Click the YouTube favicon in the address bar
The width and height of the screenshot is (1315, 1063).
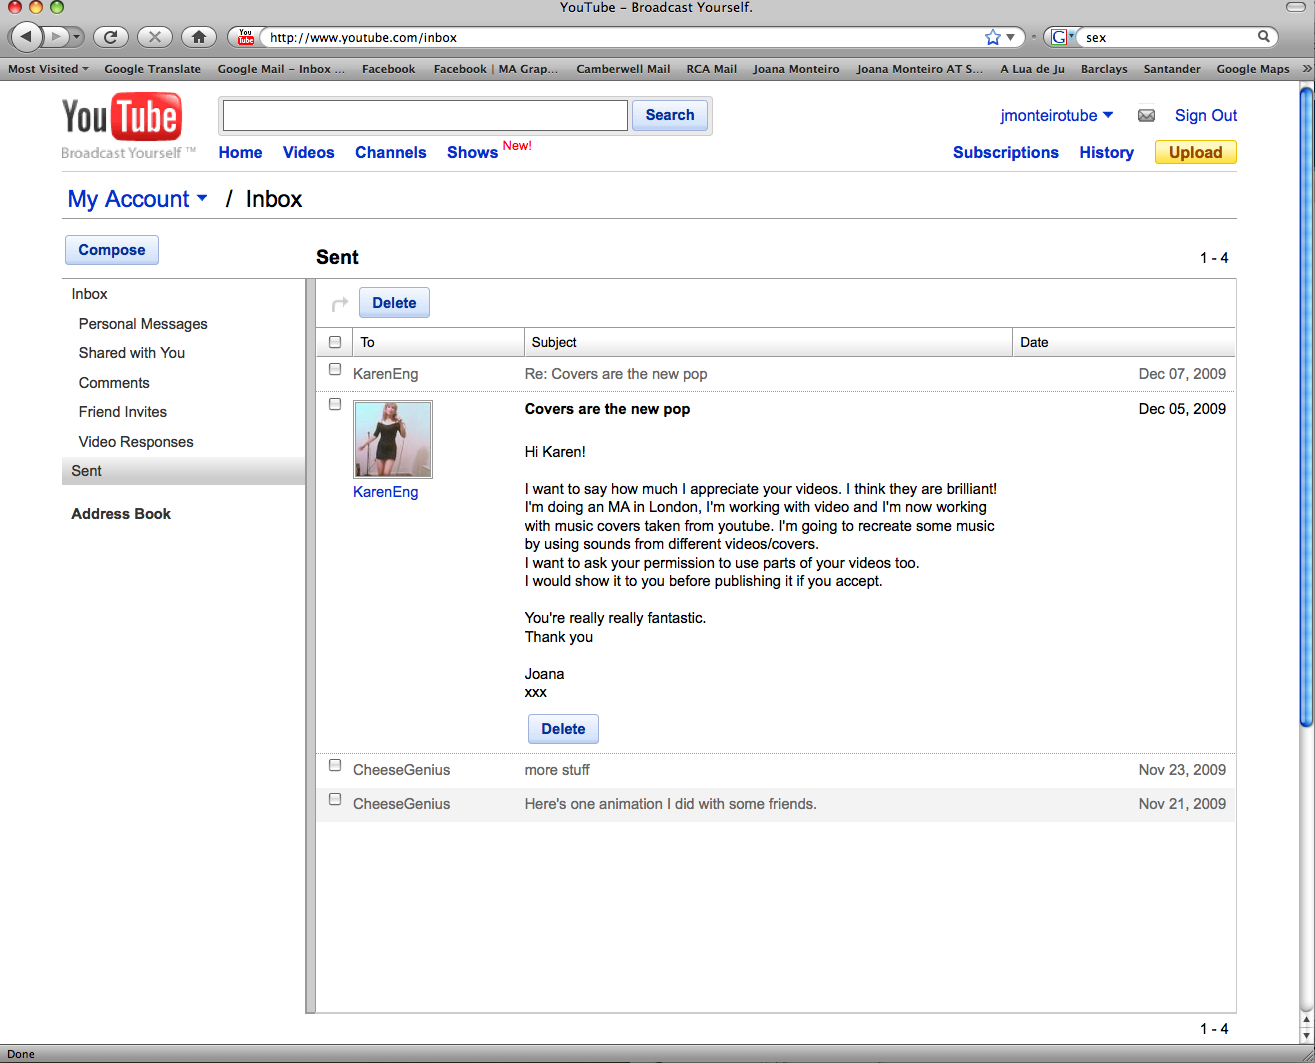tap(246, 37)
